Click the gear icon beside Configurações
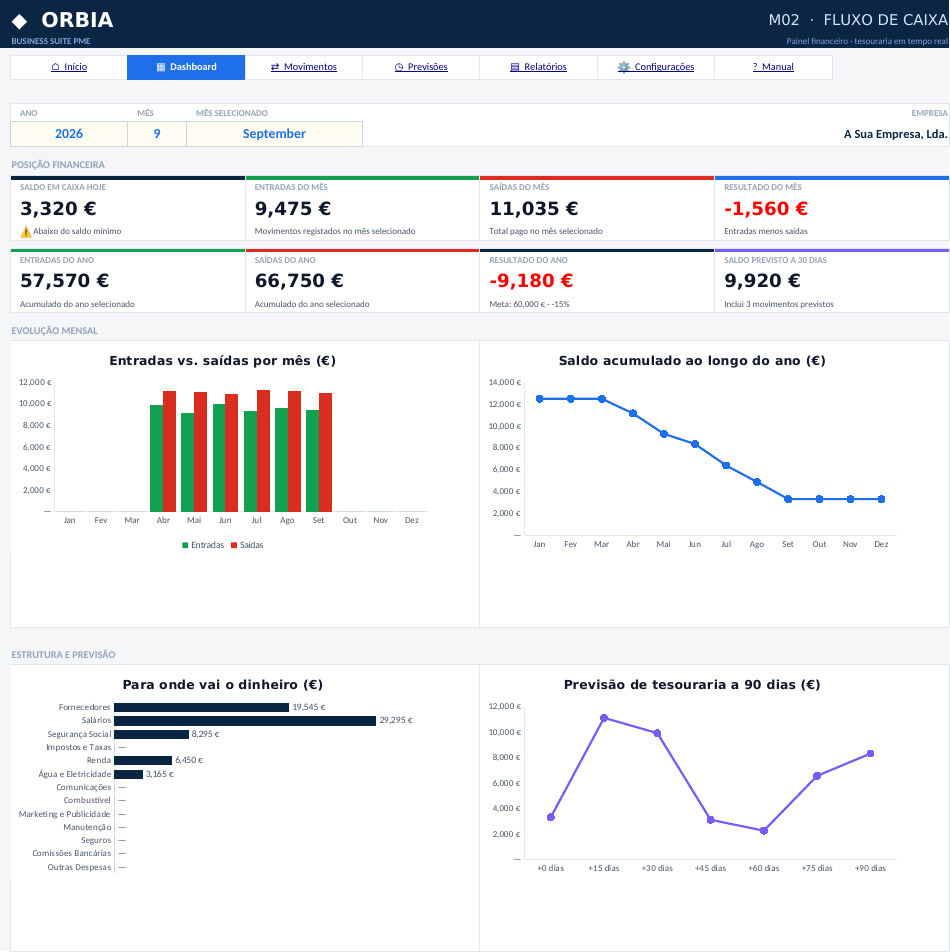 tap(623, 67)
